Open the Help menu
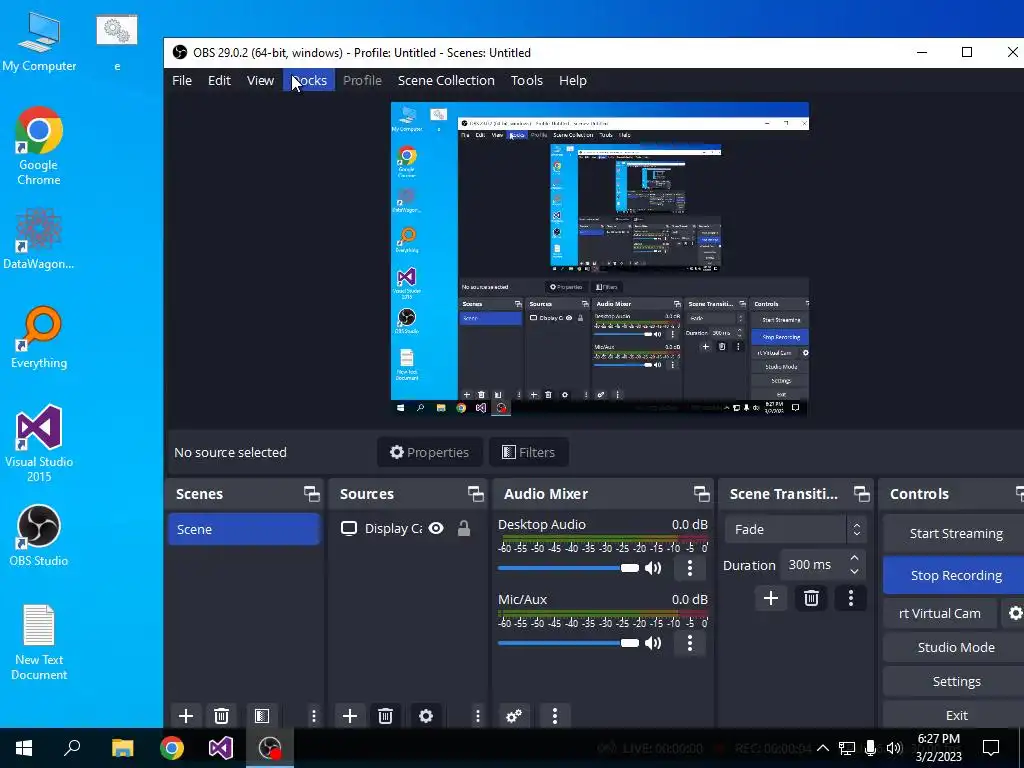The width and height of the screenshot is (1024, 768). point(573,80)
